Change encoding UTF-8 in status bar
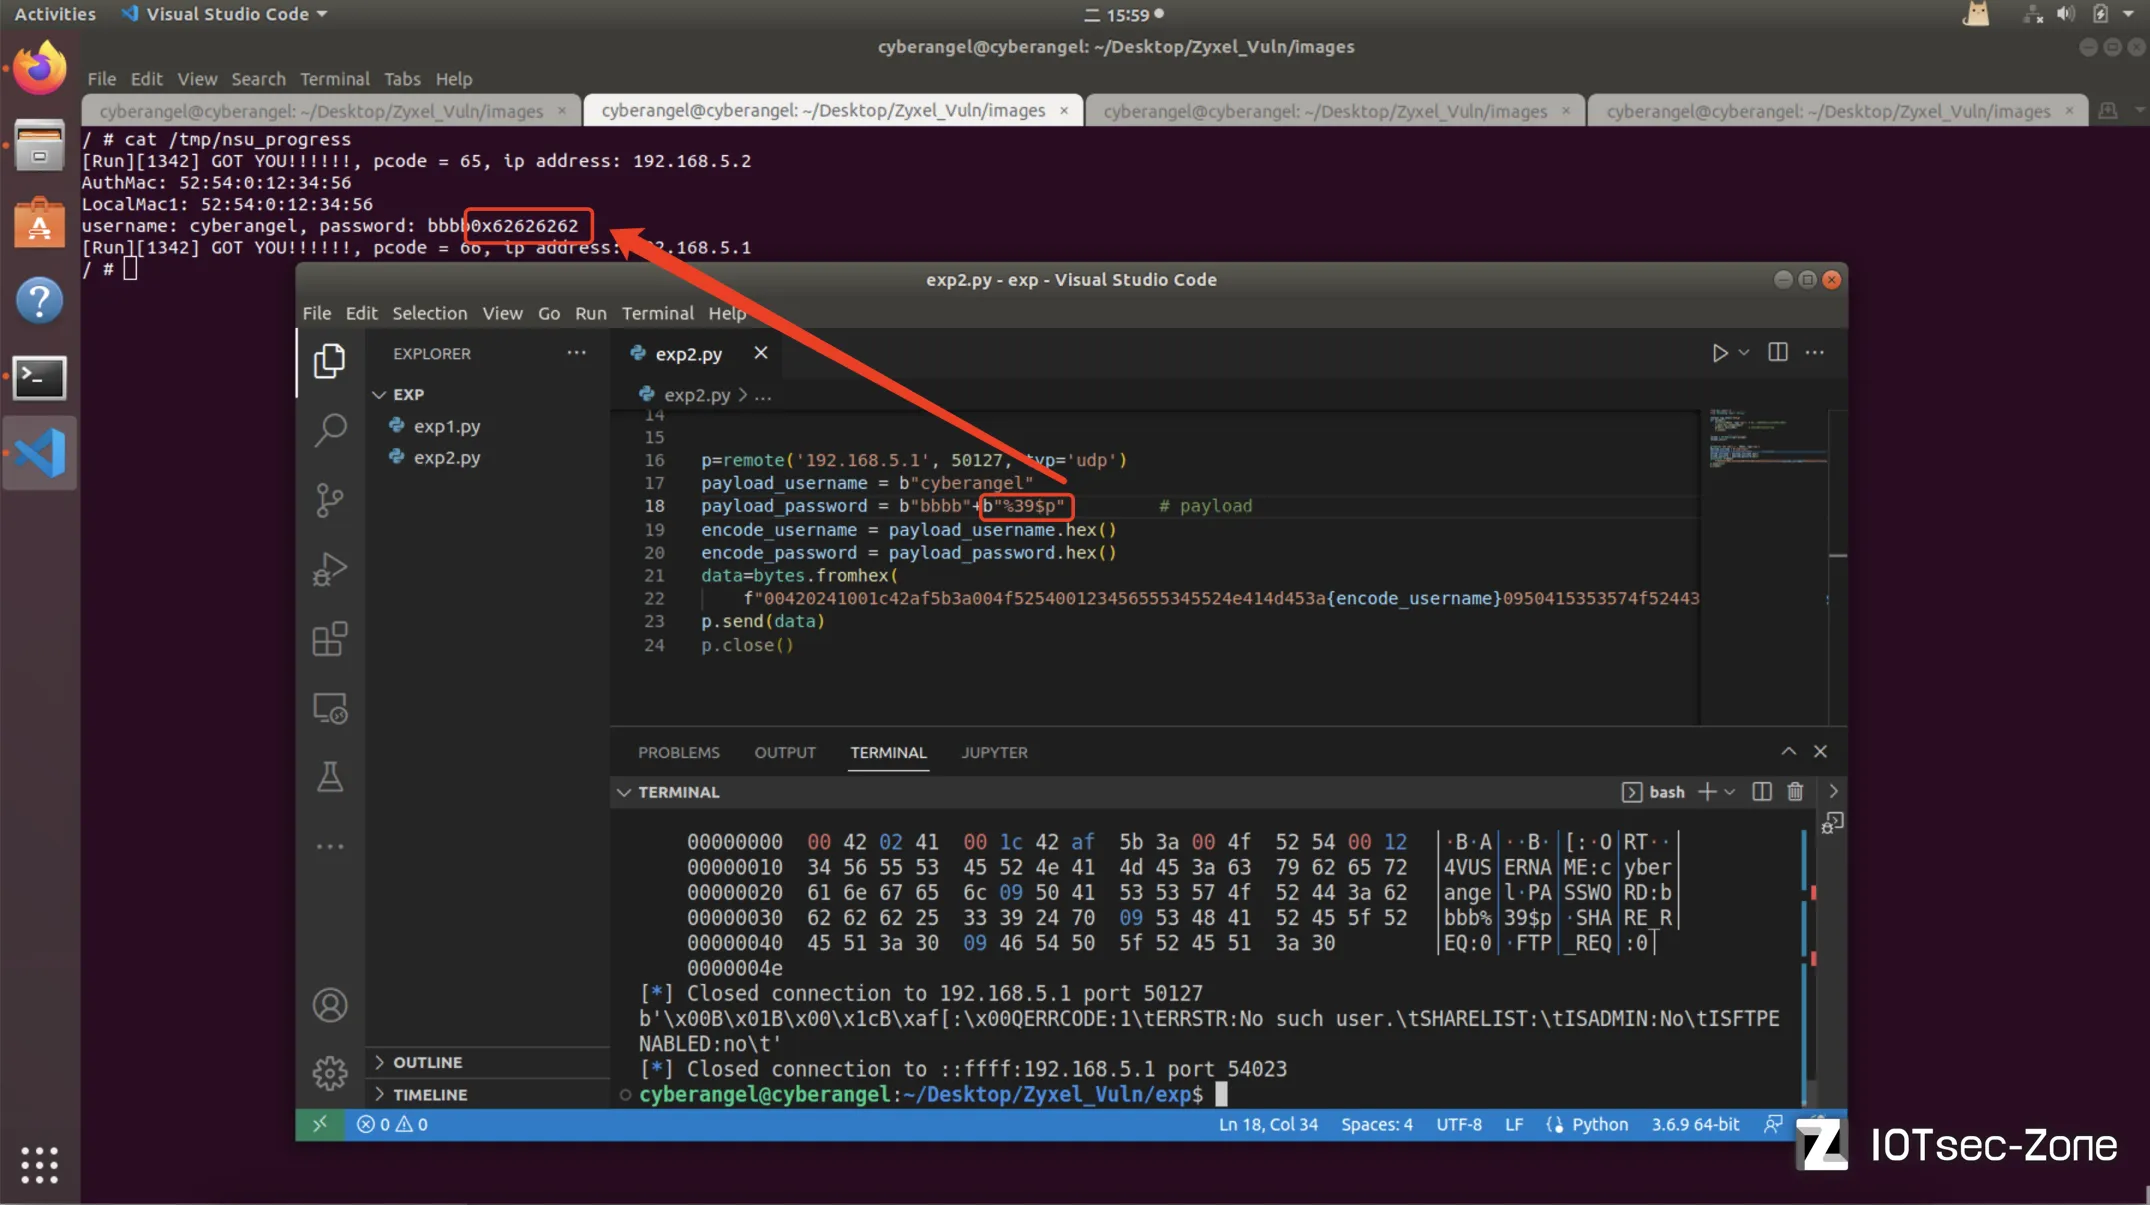Image resolution: width=2150 pixels, height=1205 pixels. click(x=1459, y=1124)
